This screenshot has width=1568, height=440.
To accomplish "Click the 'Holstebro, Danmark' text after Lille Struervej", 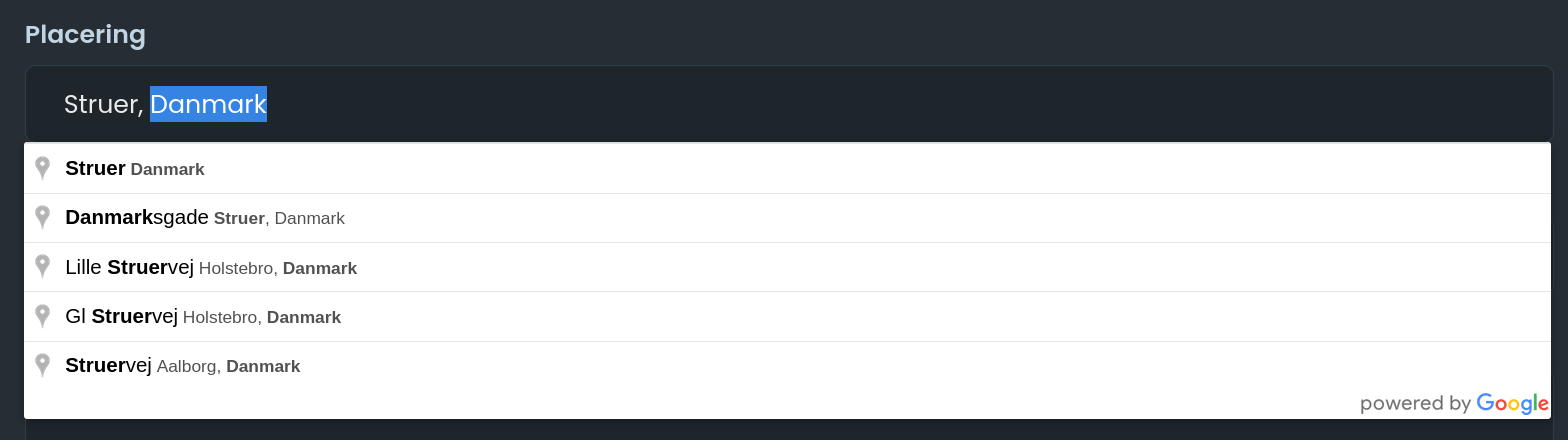I will (x=278, y=268).
